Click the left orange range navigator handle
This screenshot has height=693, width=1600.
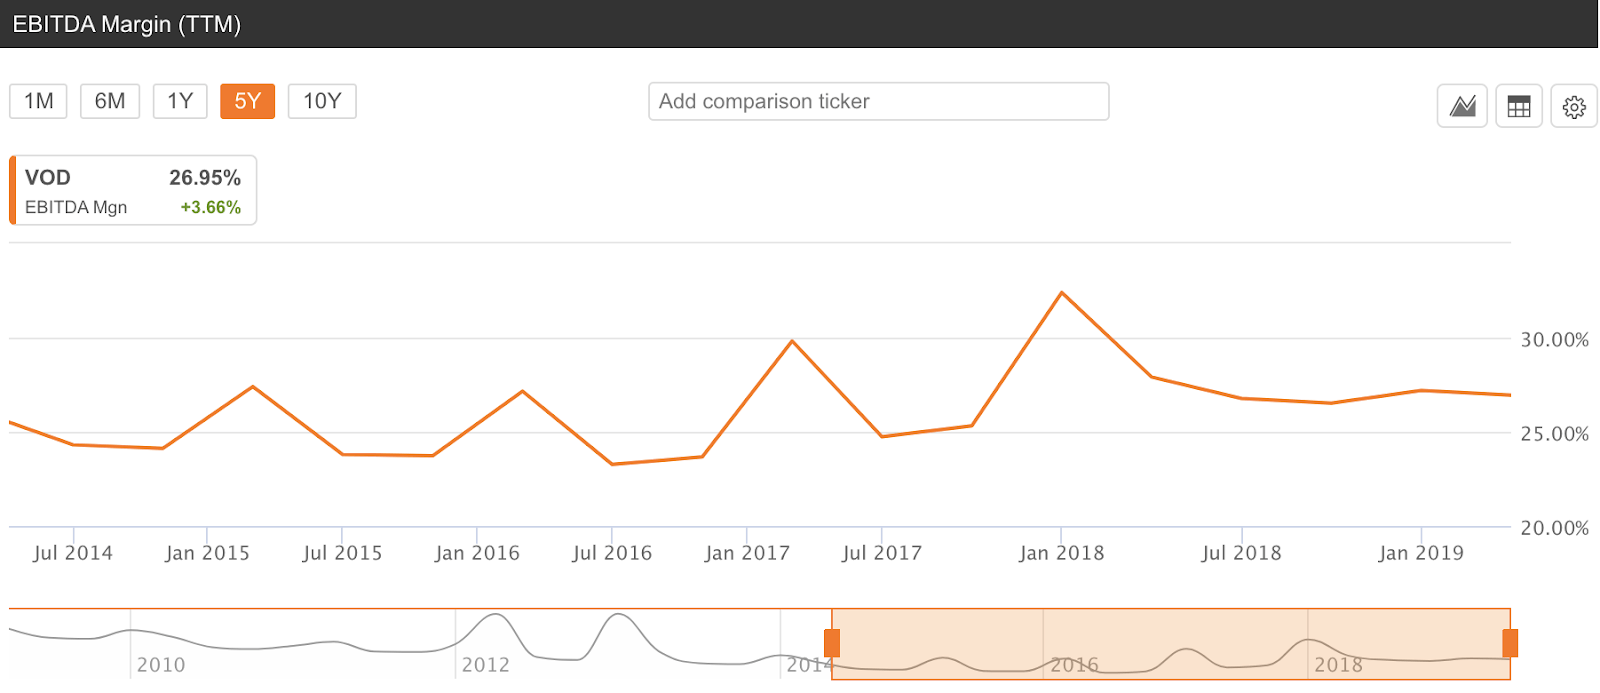click(x=832, y=643)
